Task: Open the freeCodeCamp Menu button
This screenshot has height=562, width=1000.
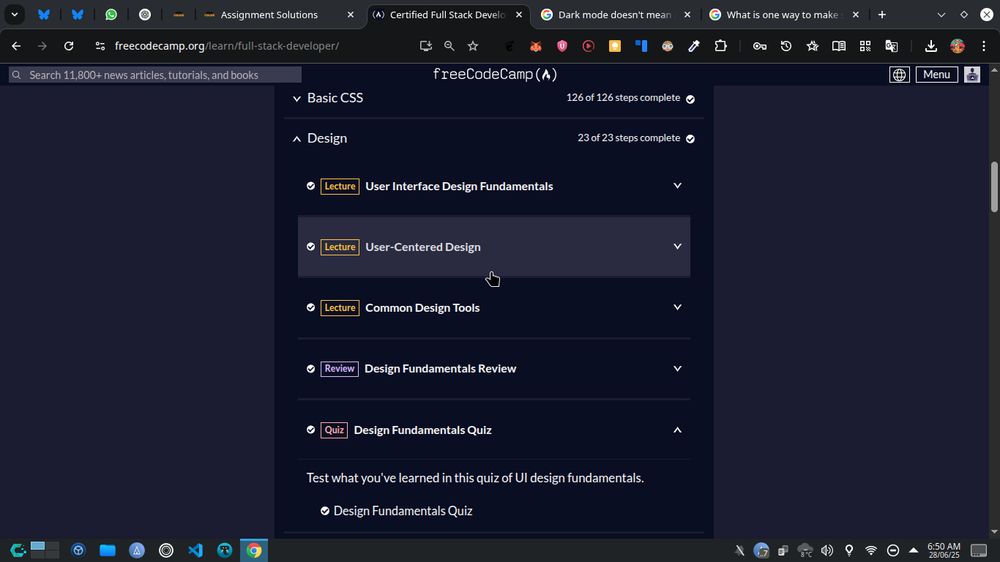Action: click(936, 75)
